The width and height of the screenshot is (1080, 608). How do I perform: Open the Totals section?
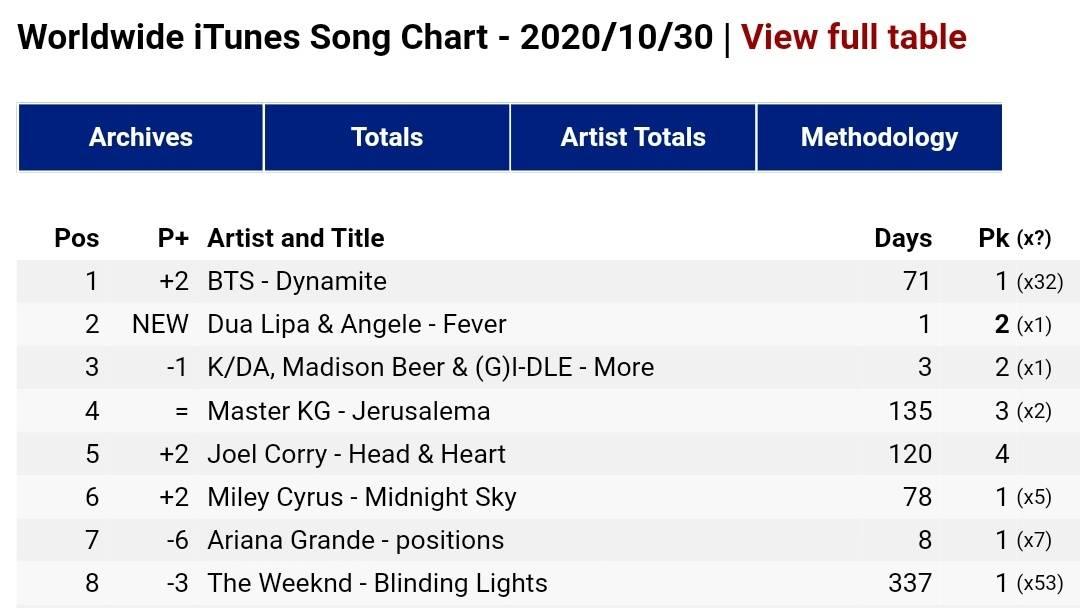tap(386, 137)
